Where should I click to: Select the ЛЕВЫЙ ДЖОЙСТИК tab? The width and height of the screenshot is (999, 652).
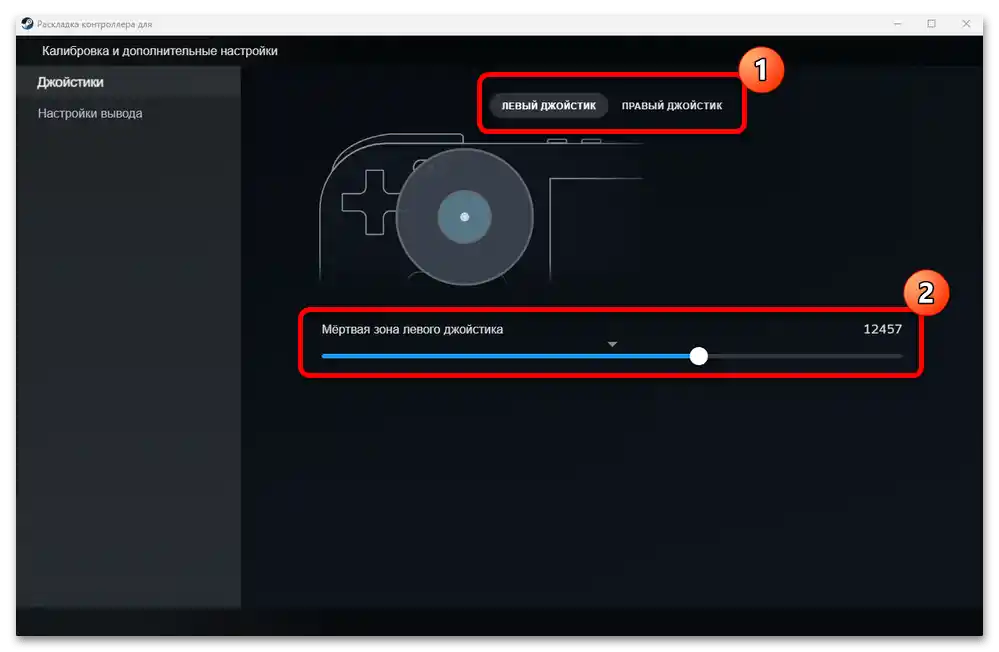point(548,104)
